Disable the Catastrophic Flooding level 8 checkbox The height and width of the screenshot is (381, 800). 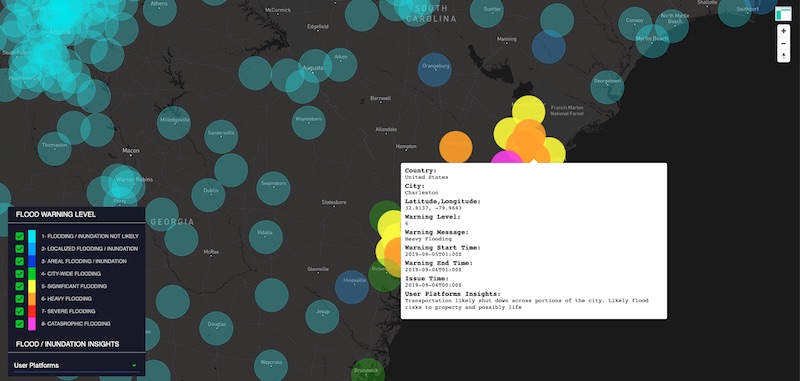[19, 324]
